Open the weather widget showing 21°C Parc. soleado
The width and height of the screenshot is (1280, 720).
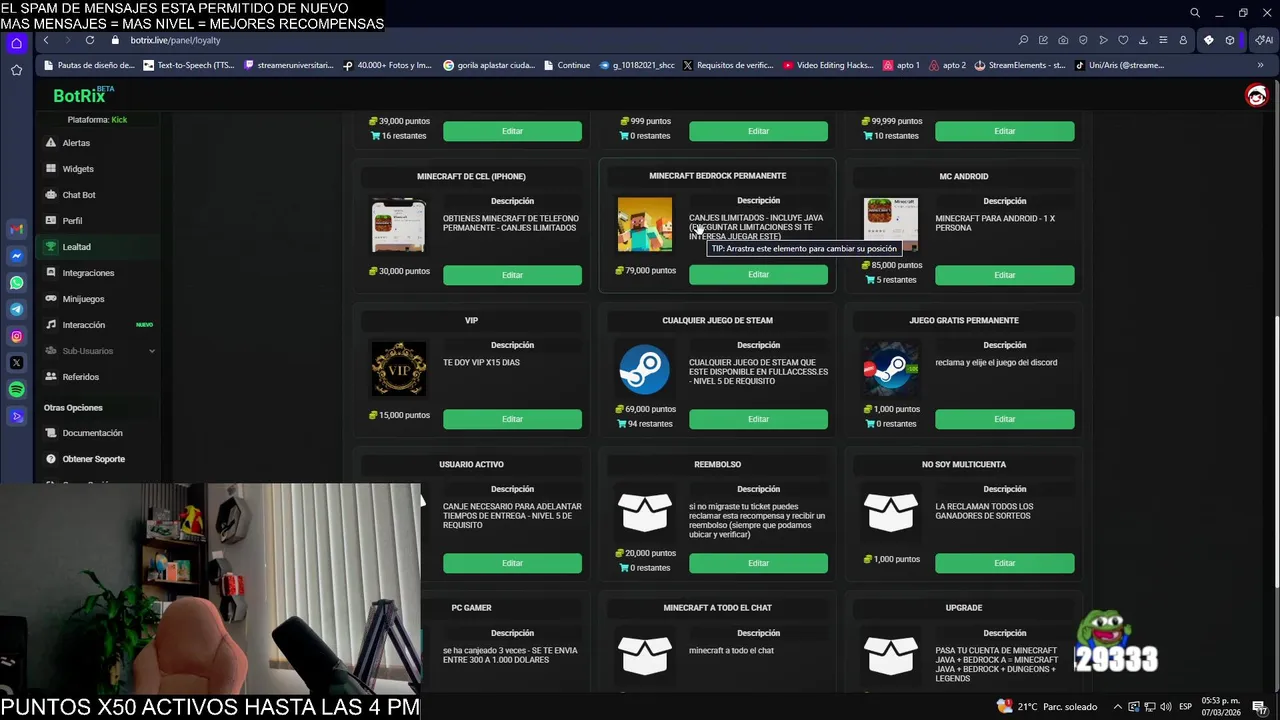click(1047, 707)
